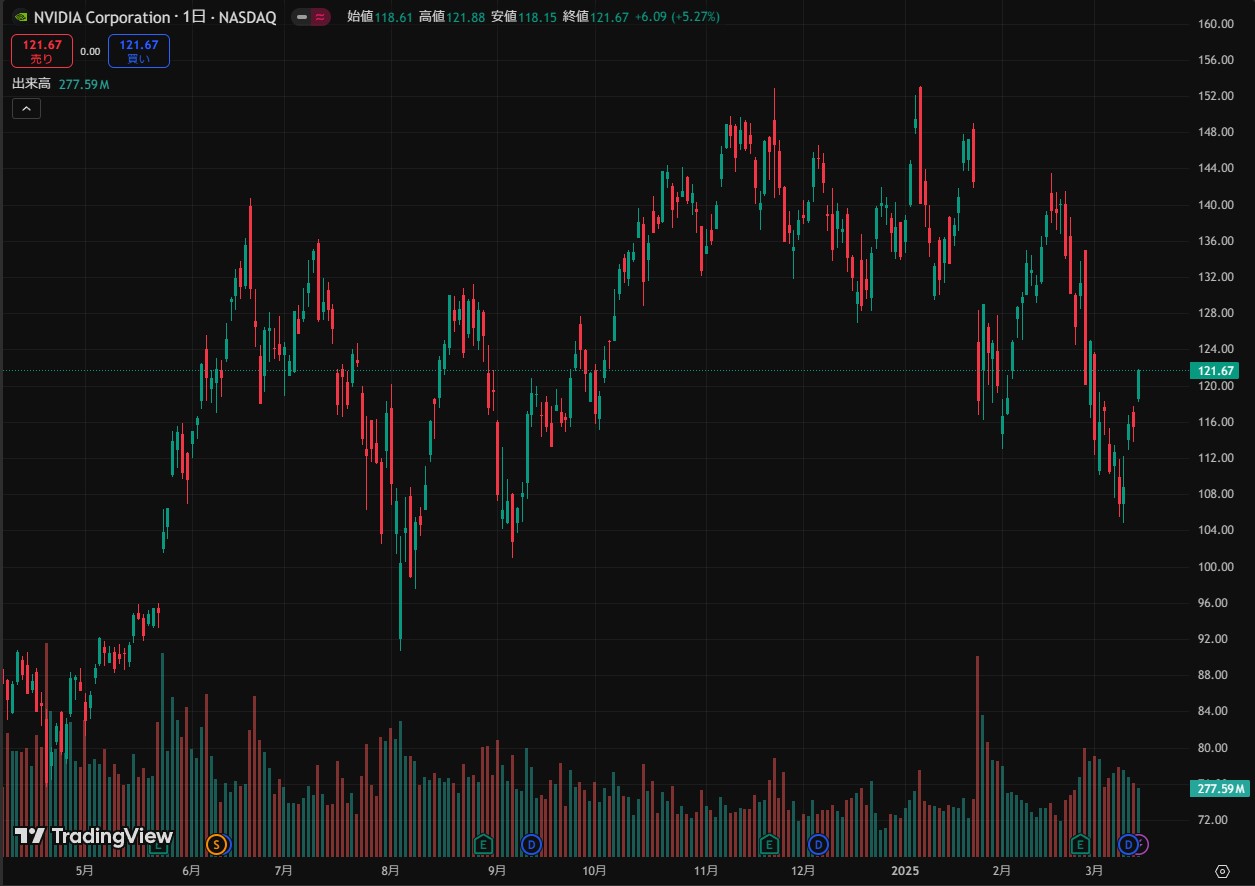Open the E earnings marker before September
This screenshot has width=1255, height=886.
pos(483,845)
